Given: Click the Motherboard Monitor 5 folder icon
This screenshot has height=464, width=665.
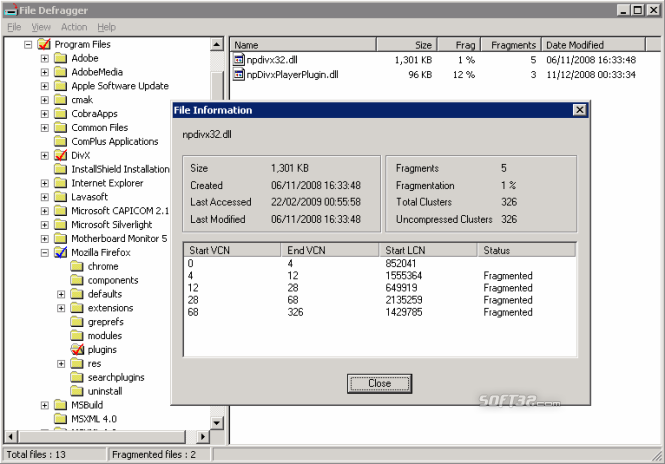Looking at the screenshot, I should point(61,239).
